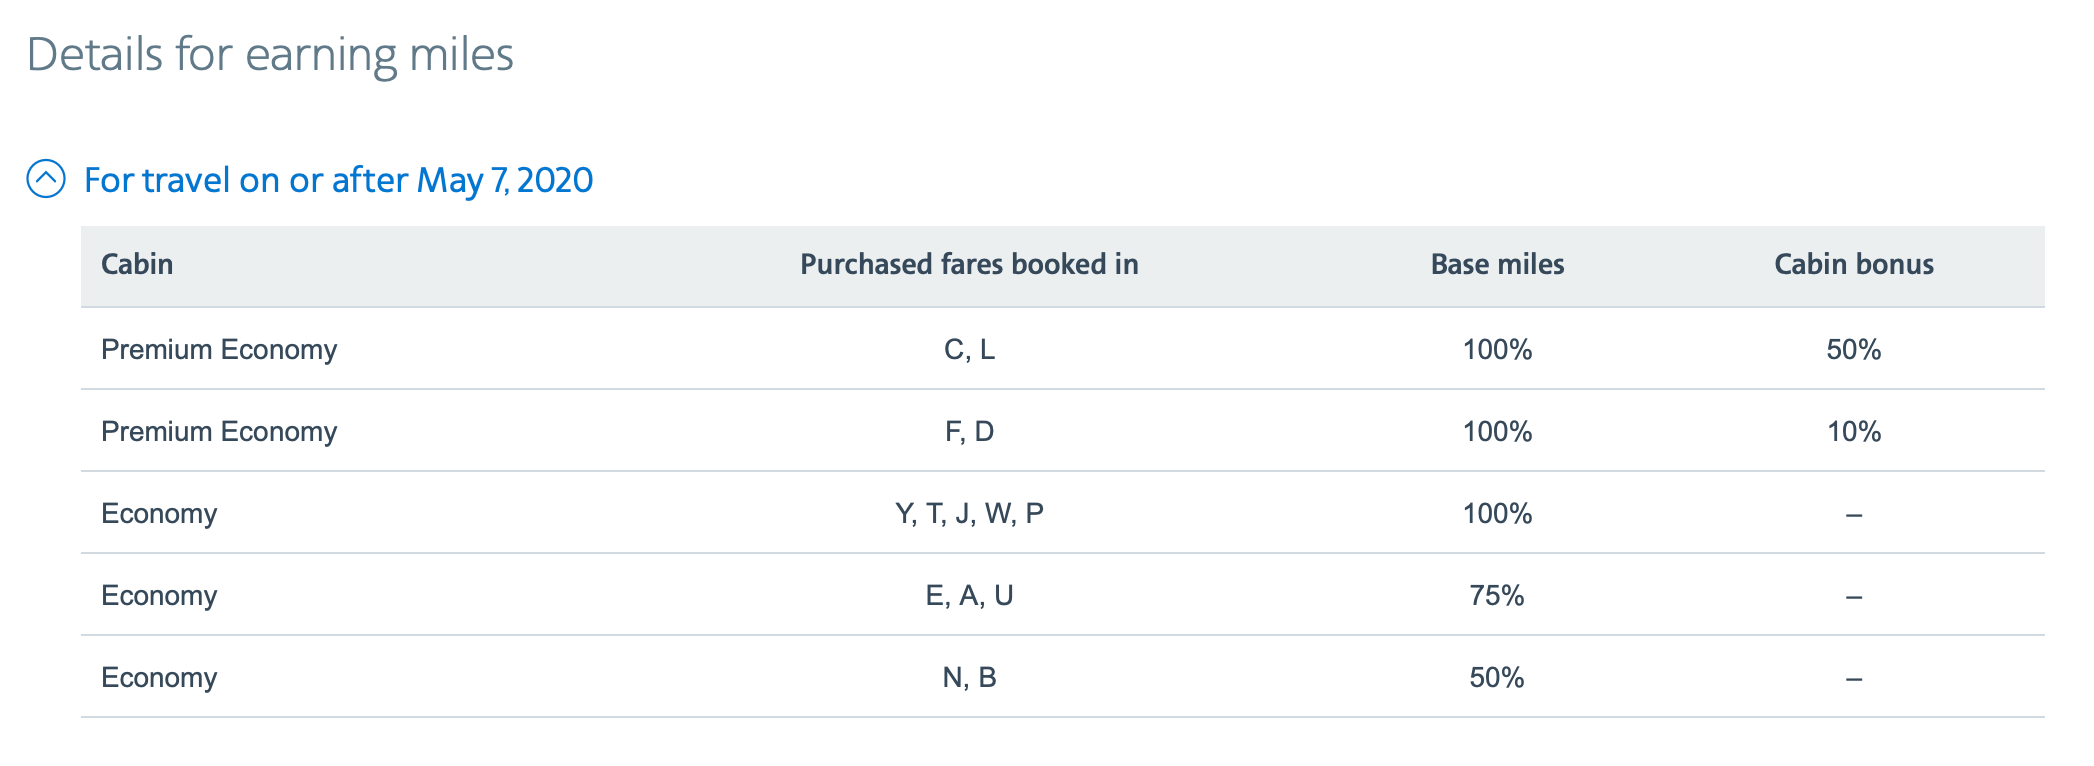Select the 50% cabin bonus value
2094x766 pixels.
tap(1852, 349)
